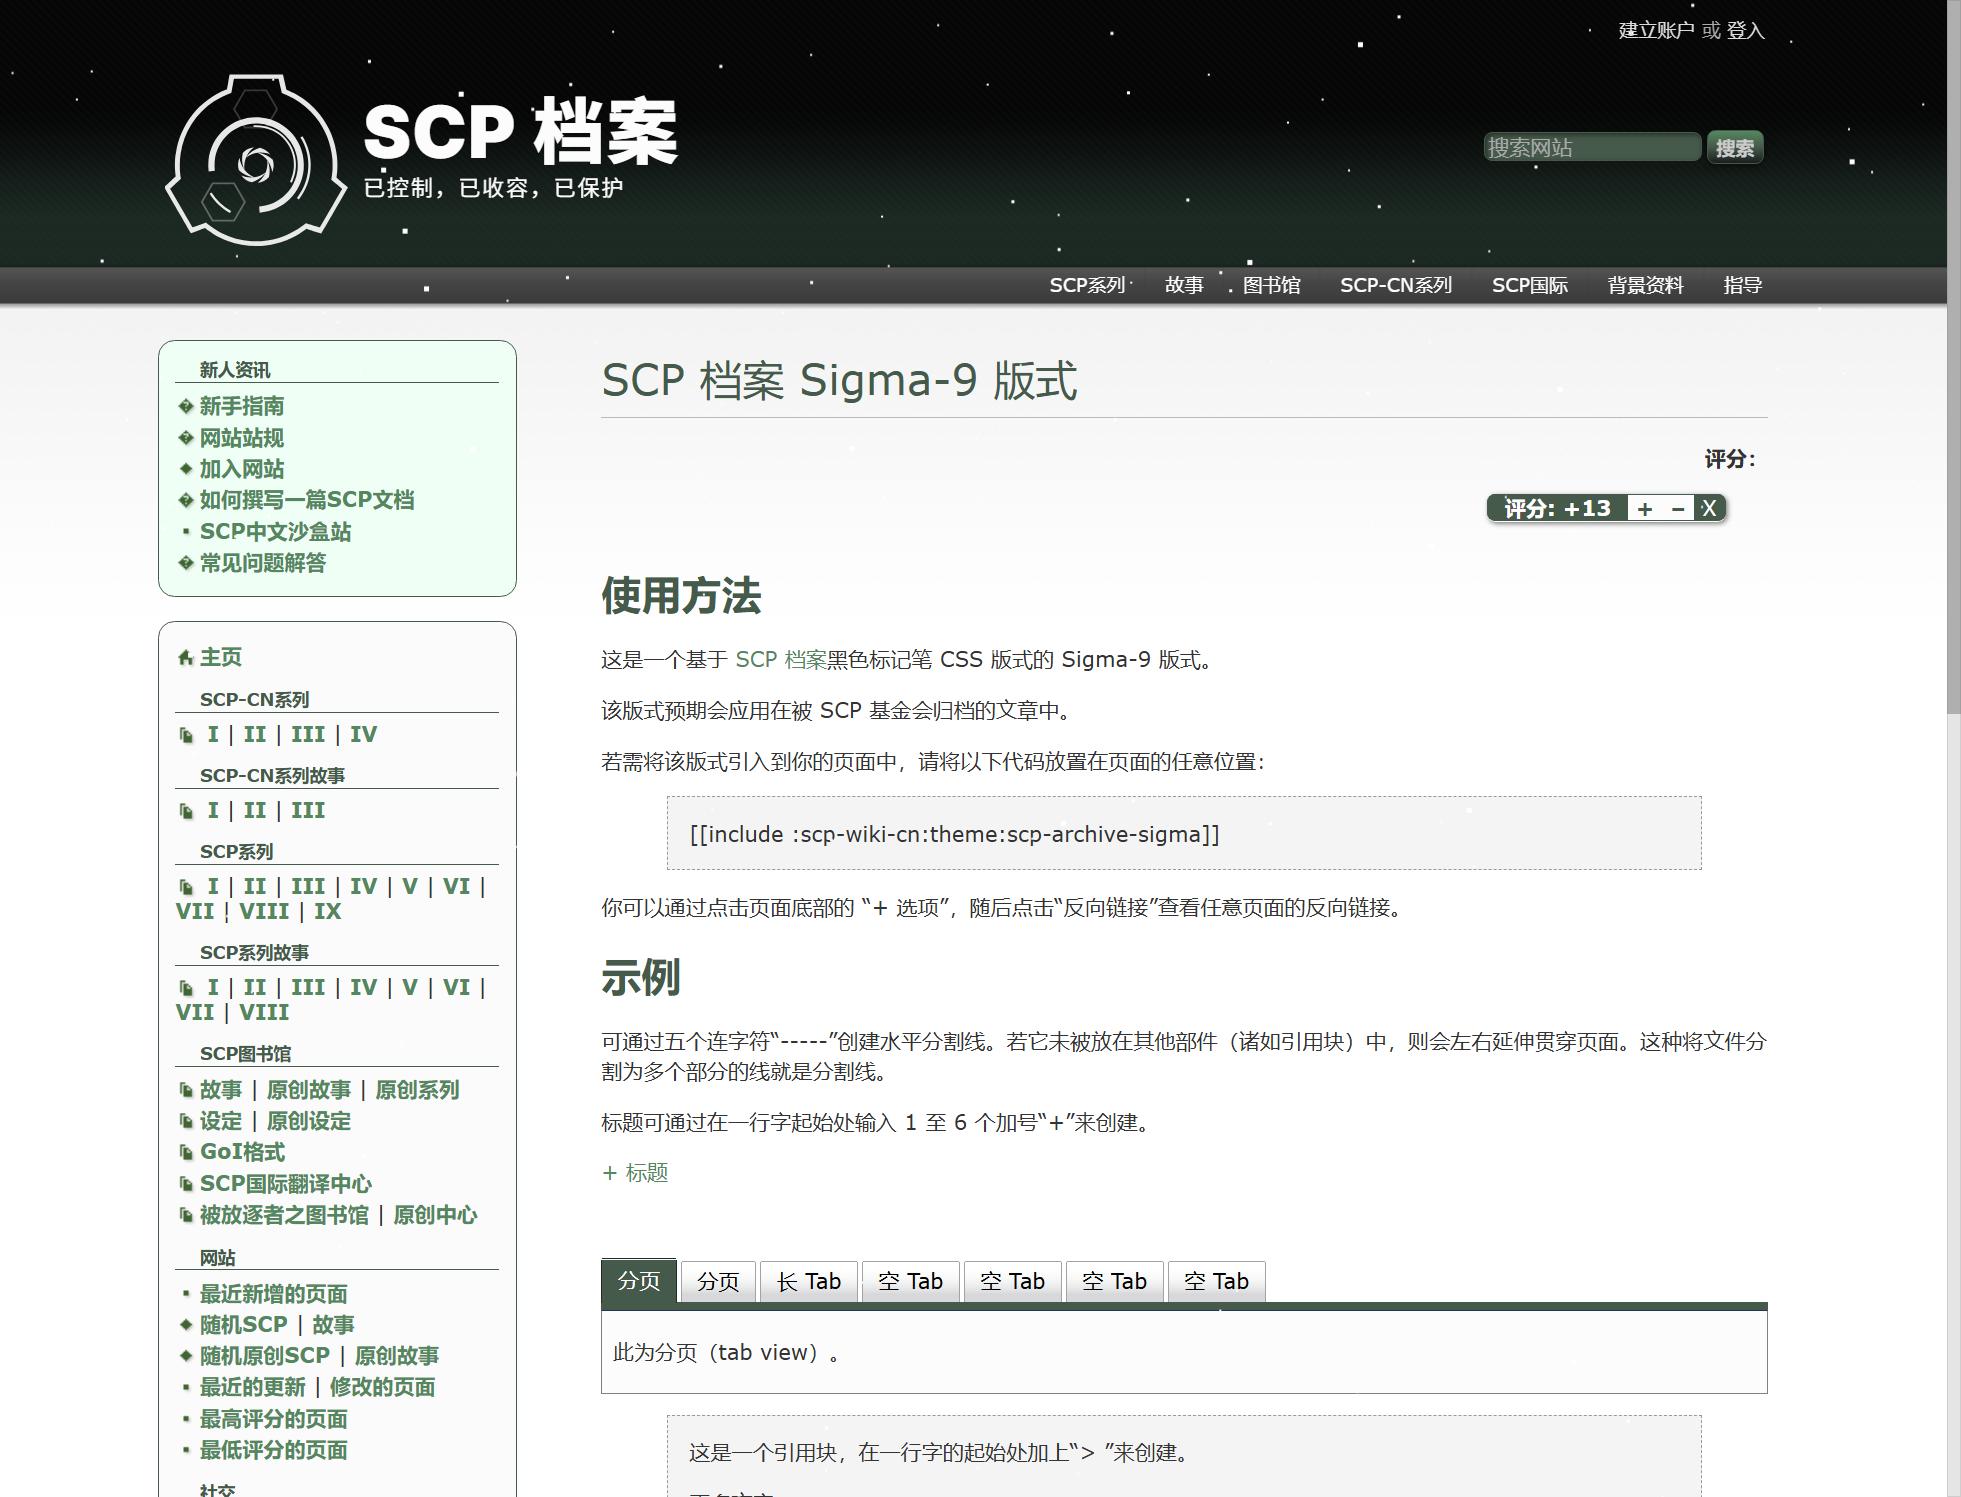Image resolution: width=1961 pixels, height=1497 pixels.
Task: Open the SCP系列 navigation menu
Action: click(1088, 285)
